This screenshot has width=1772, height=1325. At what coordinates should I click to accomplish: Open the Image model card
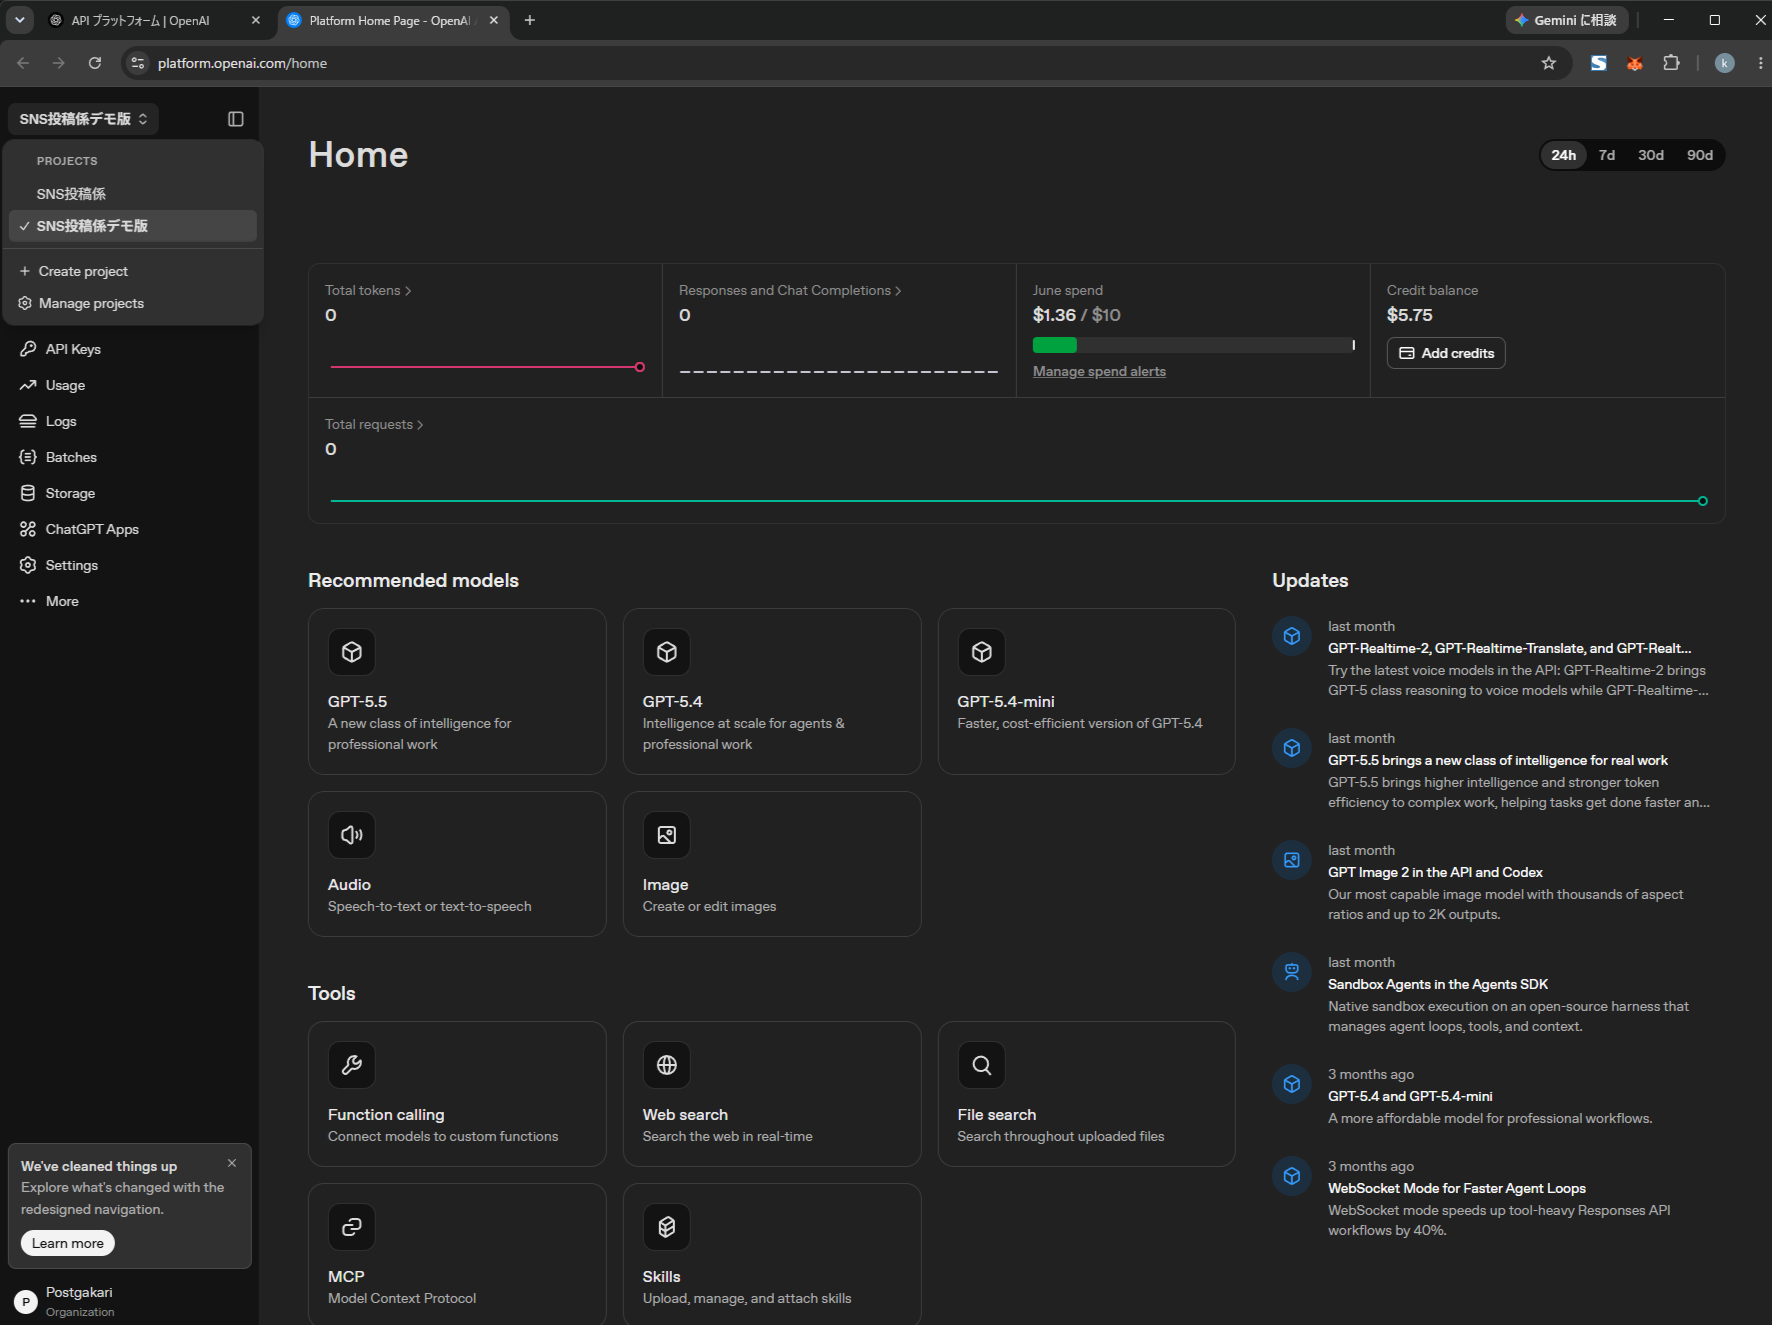[772, 864]
